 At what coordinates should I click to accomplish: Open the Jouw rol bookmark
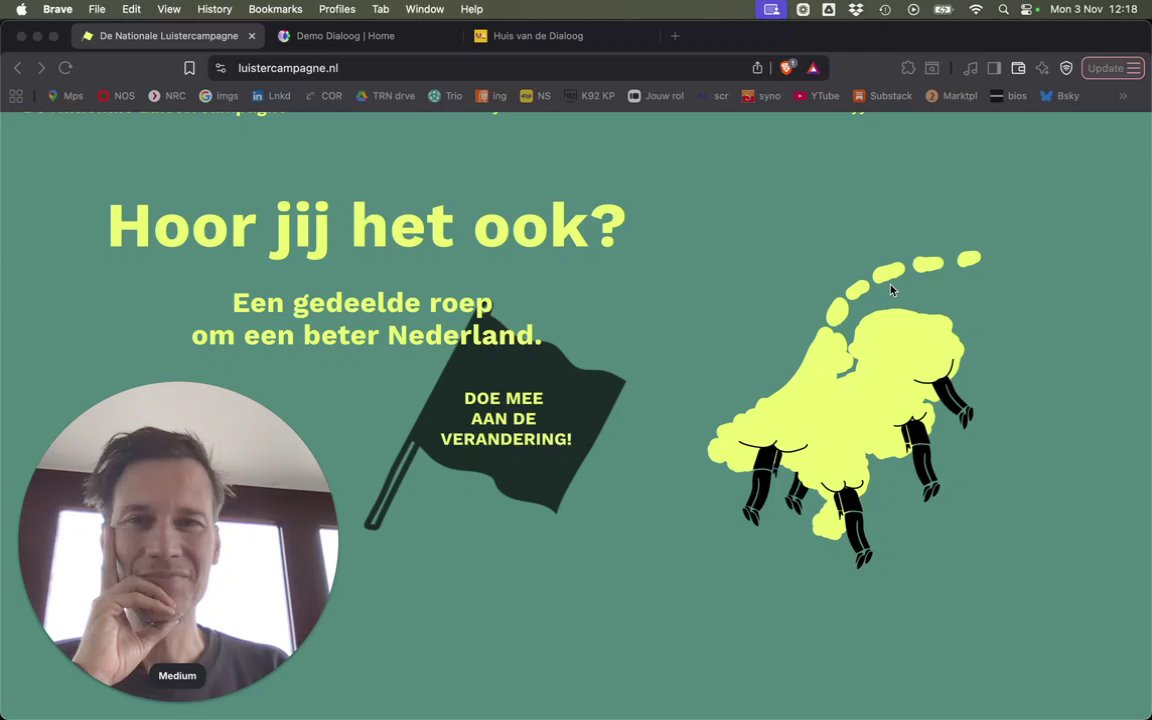pos(656,96)
